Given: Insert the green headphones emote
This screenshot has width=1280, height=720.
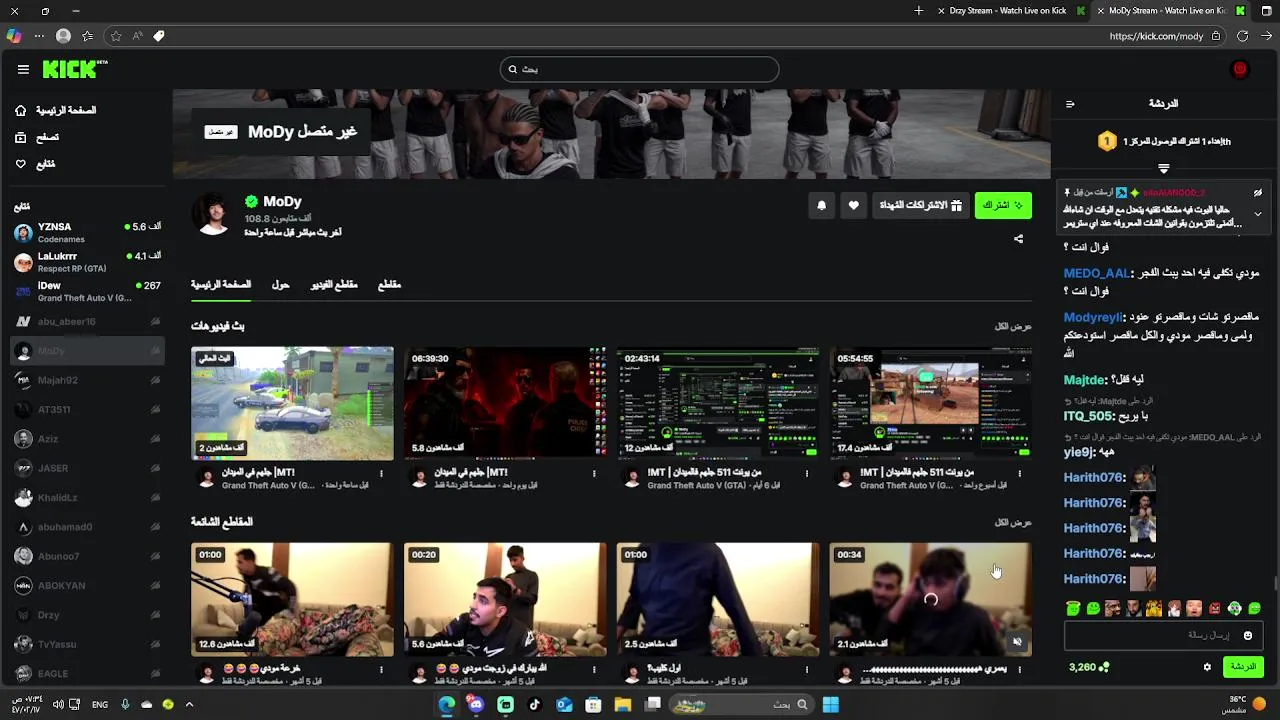Looking at the screenshot, I should pyautogui.click(x=1235, y=608).
